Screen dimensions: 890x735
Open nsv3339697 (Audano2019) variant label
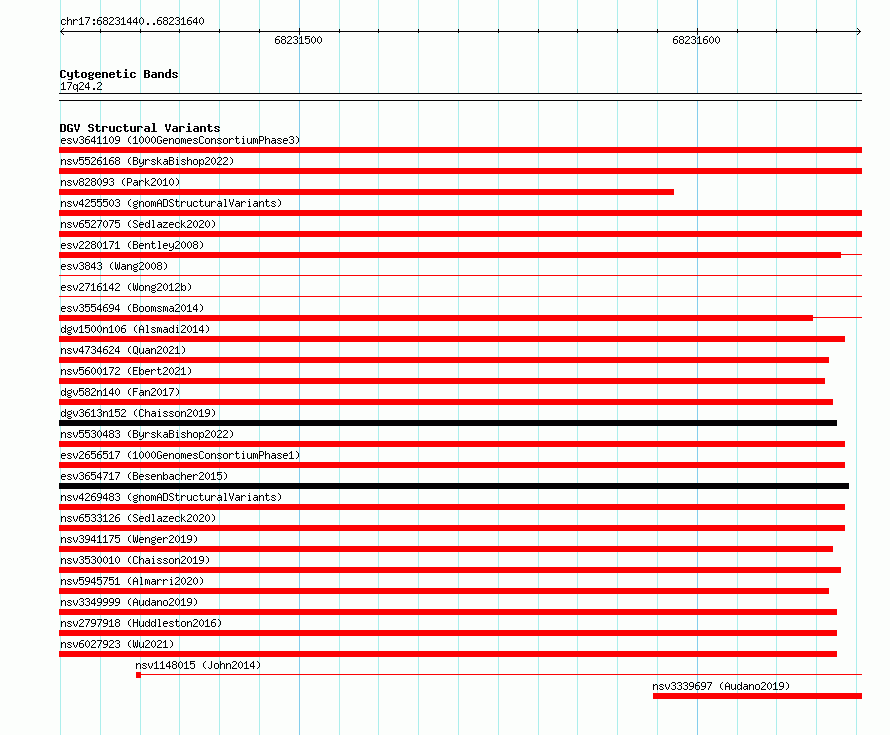click(x=721, y=686)
